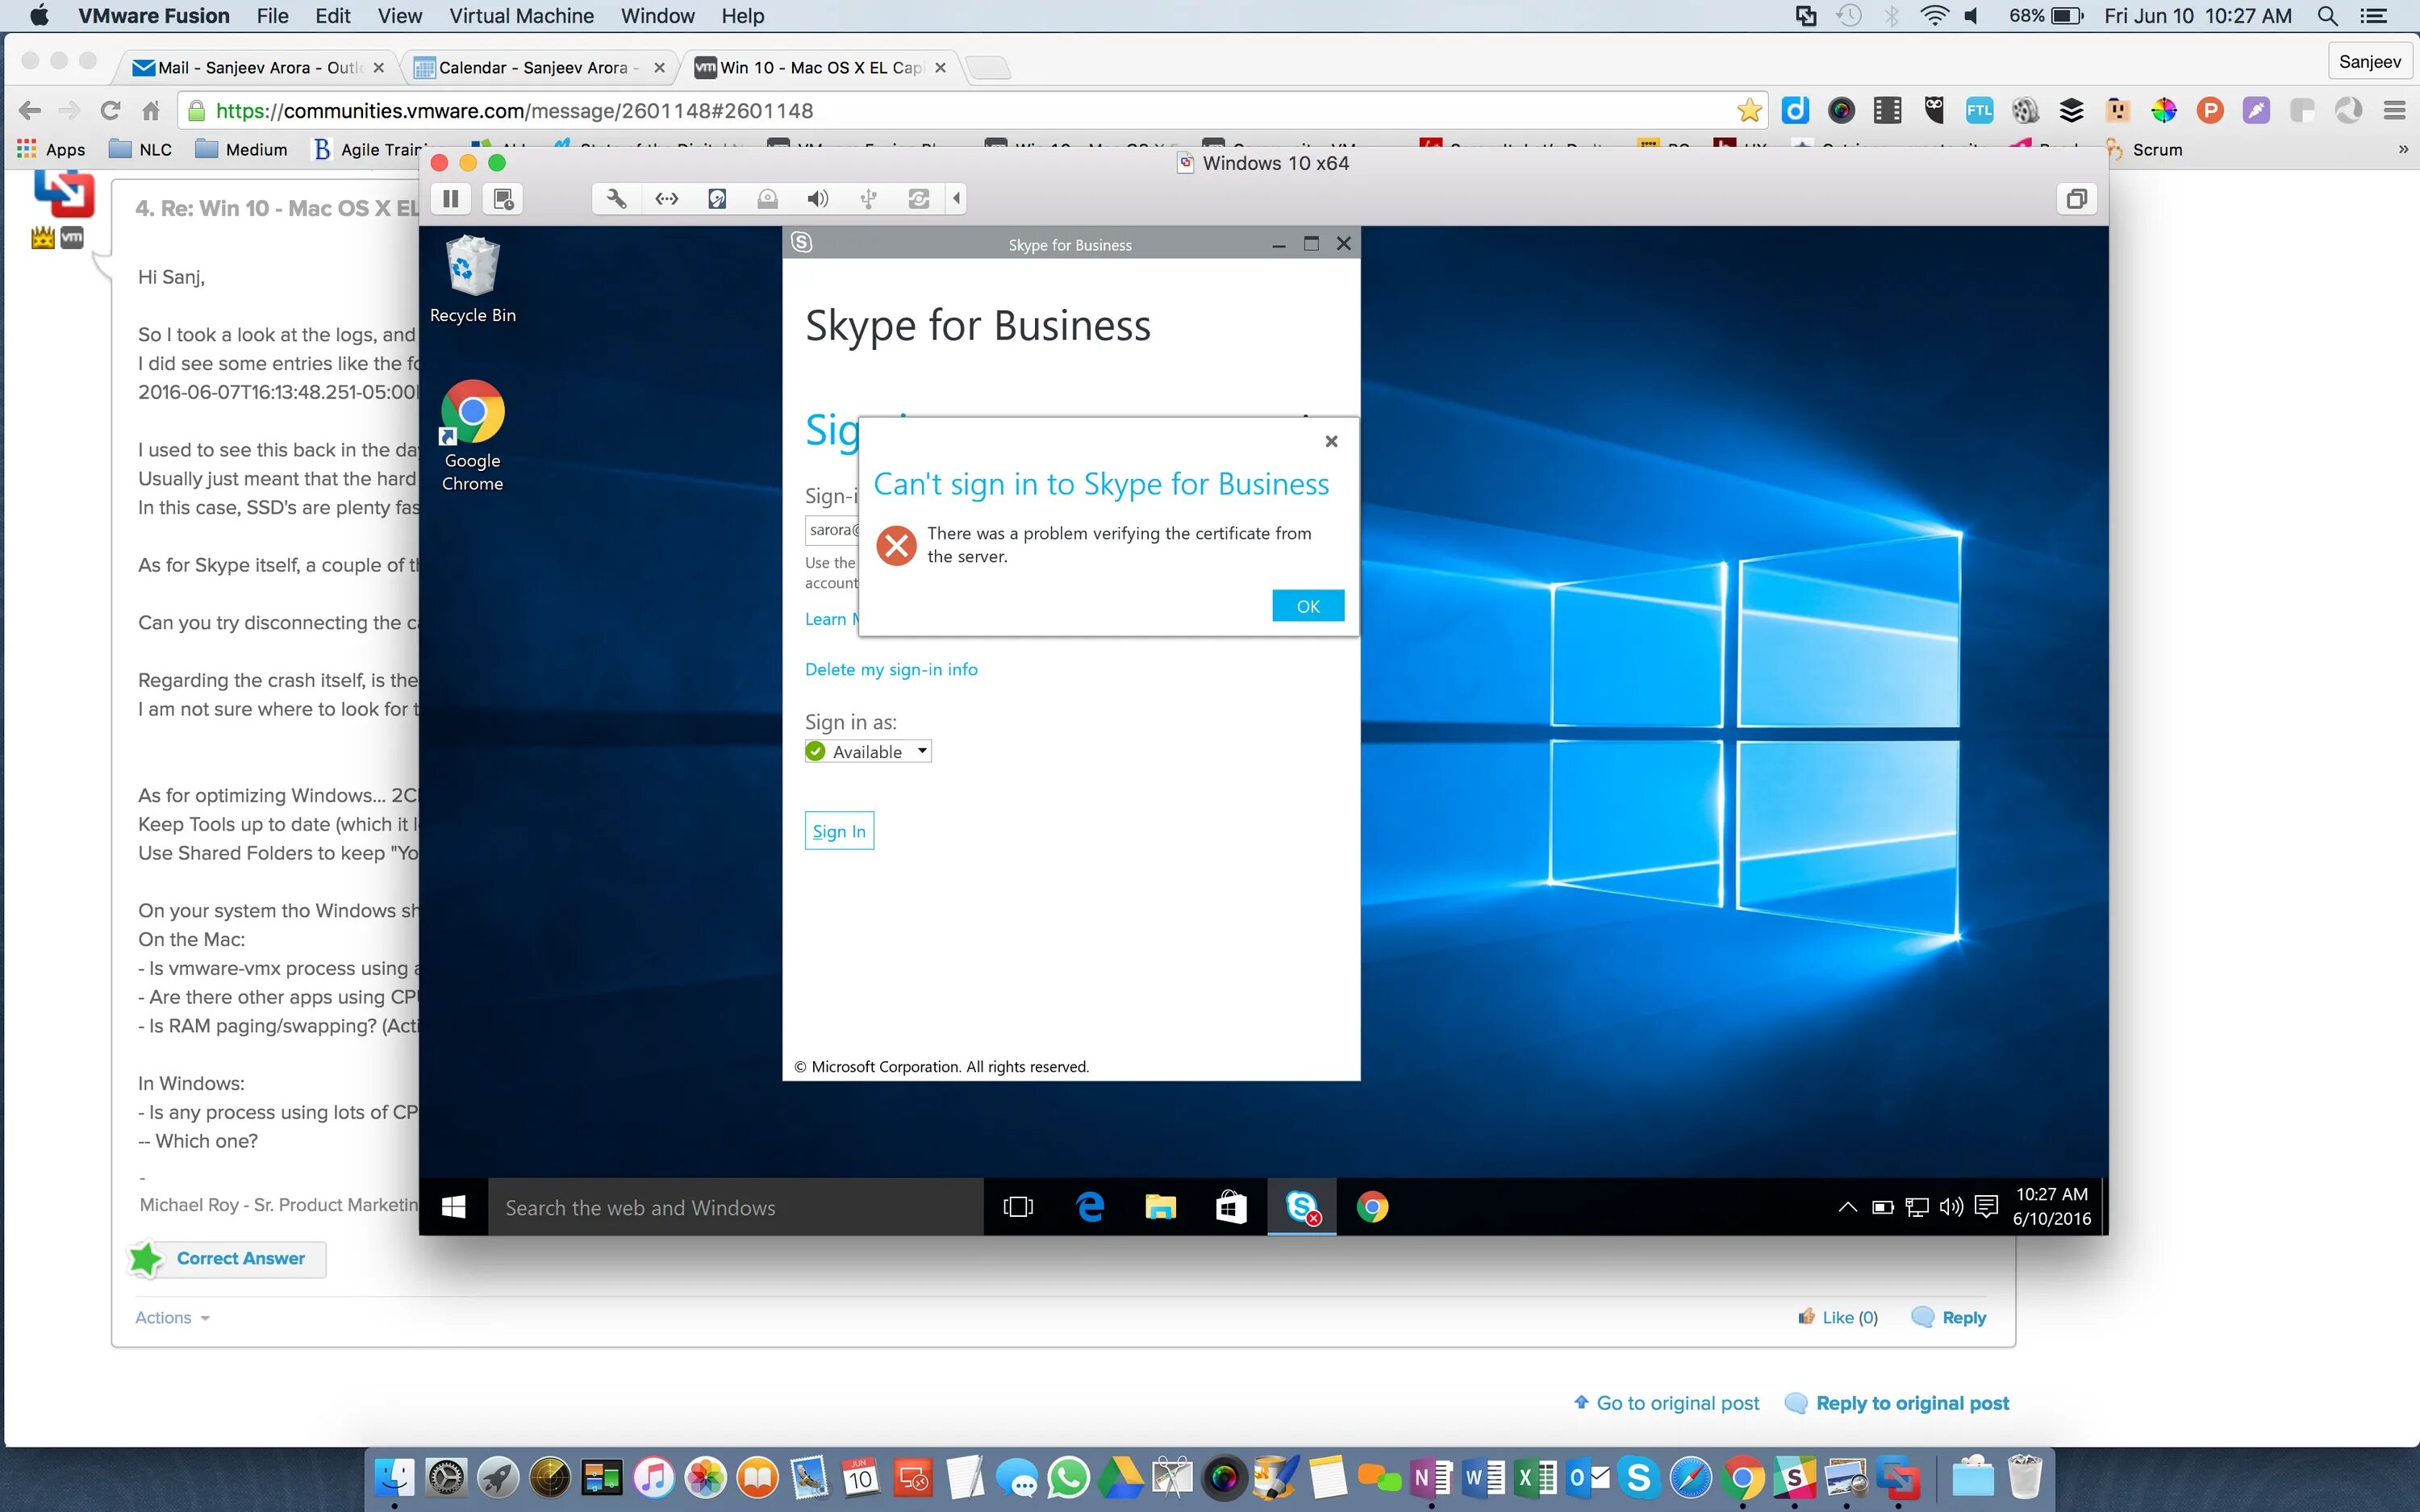The height and width of the screenshot is (1512, 2420).
Task: Click Windows tray volume icon
Action: click(x=1951, y=1207)
